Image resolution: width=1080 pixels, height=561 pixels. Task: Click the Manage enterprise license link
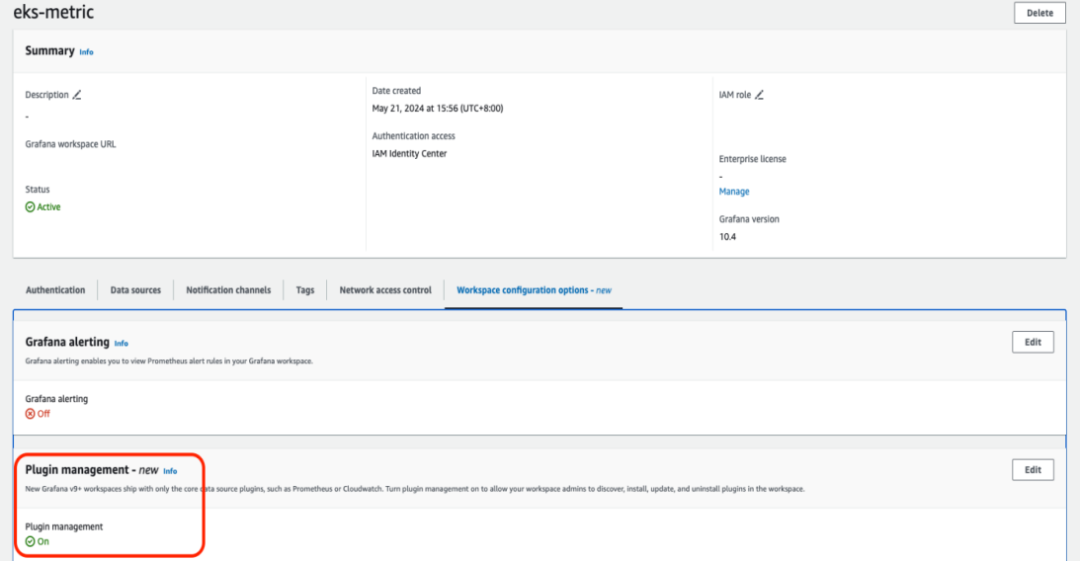(x=734, y=192)
